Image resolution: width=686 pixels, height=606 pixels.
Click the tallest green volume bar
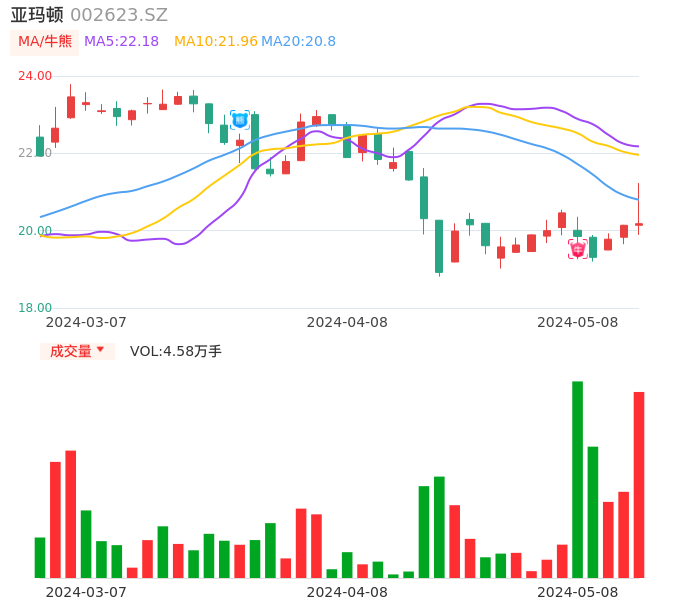pyautogui.click(x=577, y=479)
